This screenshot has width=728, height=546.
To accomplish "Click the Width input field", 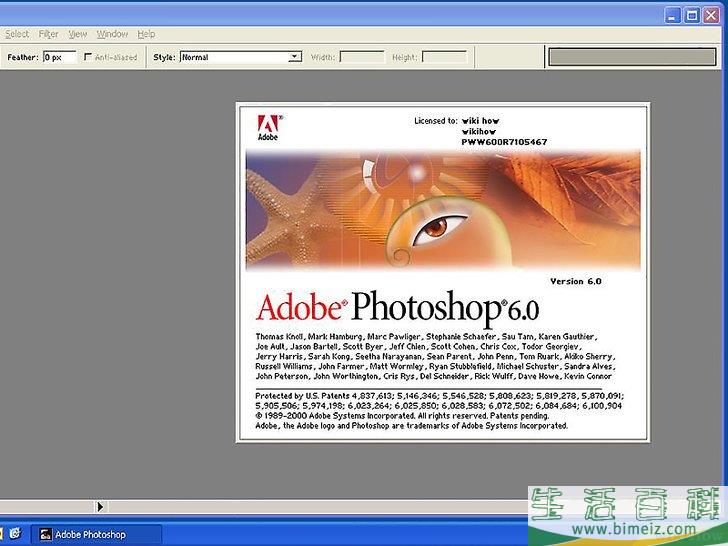I will coord(362,57).
